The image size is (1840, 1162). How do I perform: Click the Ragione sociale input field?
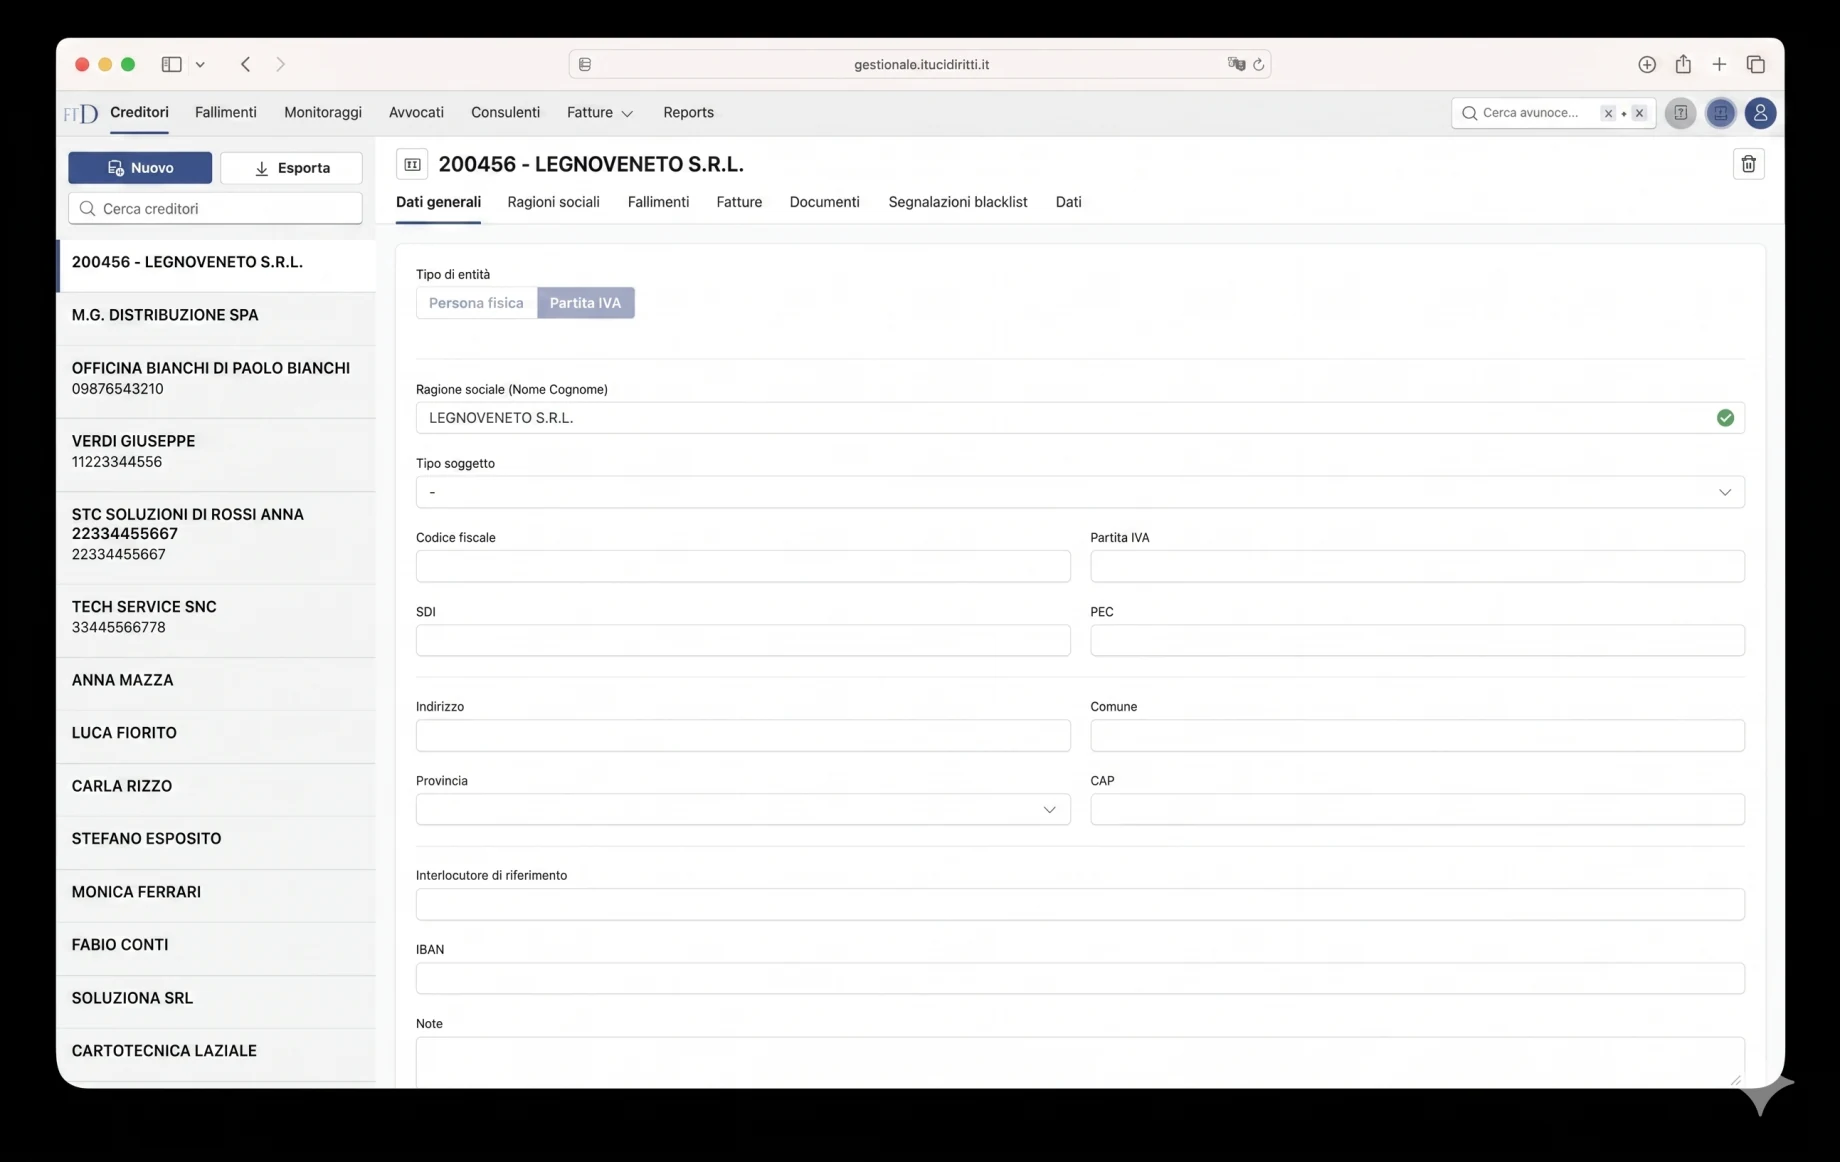click(x=1080, y=418)
